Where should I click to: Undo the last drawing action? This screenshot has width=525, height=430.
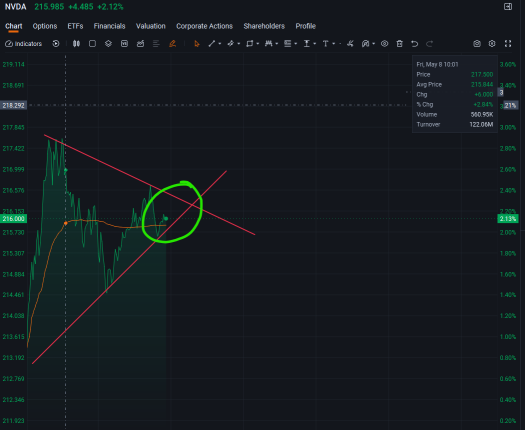click(415, 44)
